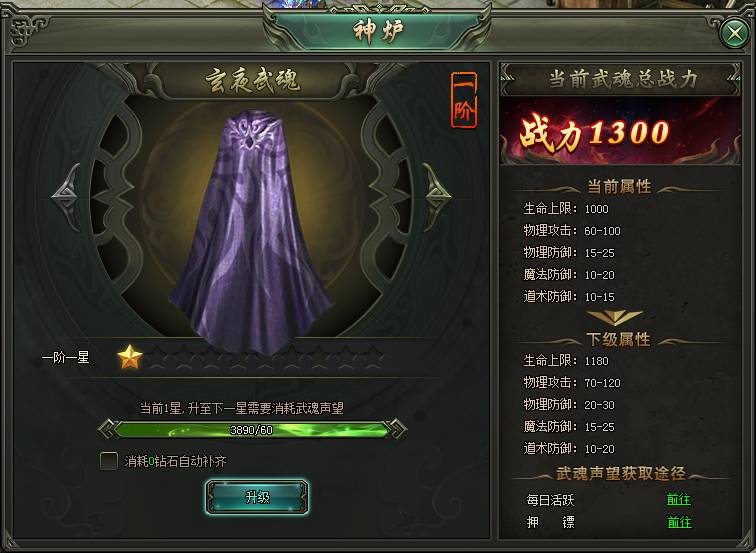Click the purple cloak image

pos(251,230)
